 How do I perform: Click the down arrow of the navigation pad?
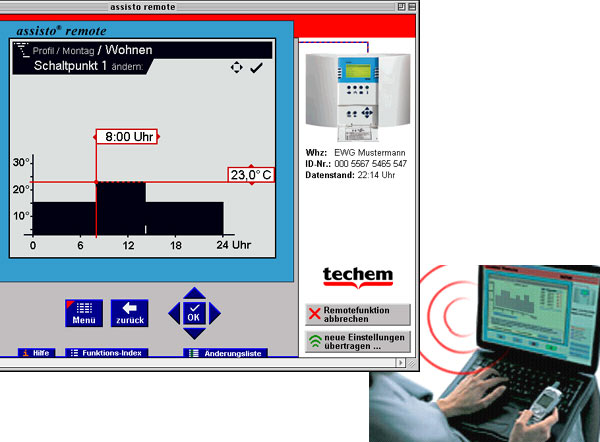coord(194,333)
